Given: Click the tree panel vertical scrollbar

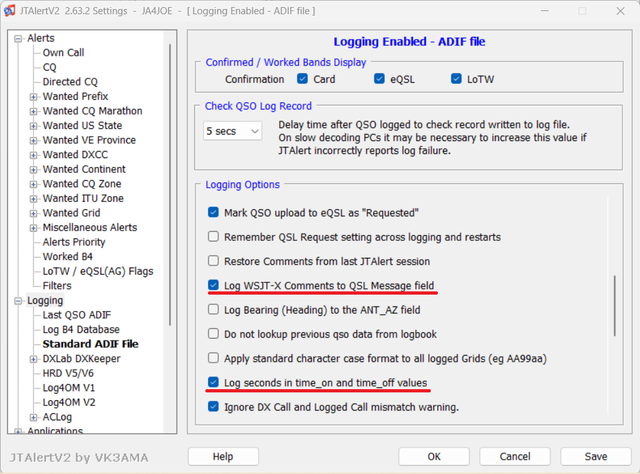Looking at the screenshot, I should [x=170, y=184].
